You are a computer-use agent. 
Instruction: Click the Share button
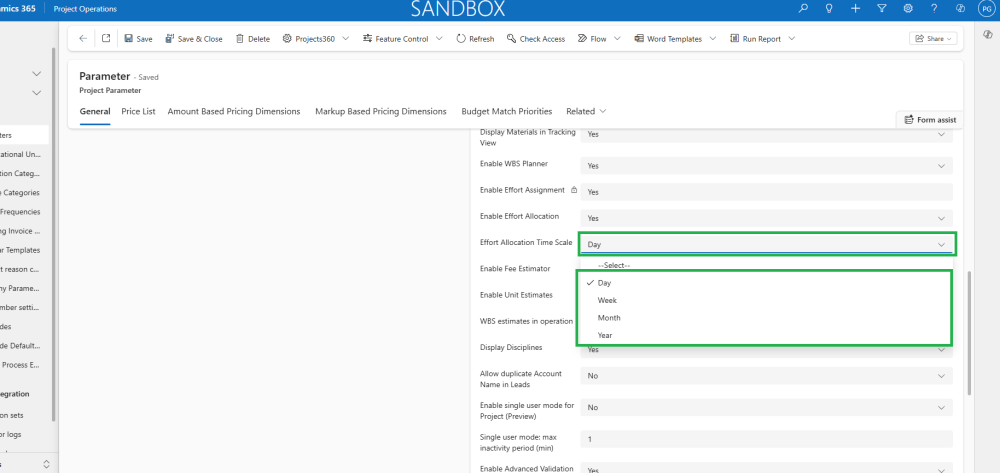pyautogui.click(x=933, y=39)
